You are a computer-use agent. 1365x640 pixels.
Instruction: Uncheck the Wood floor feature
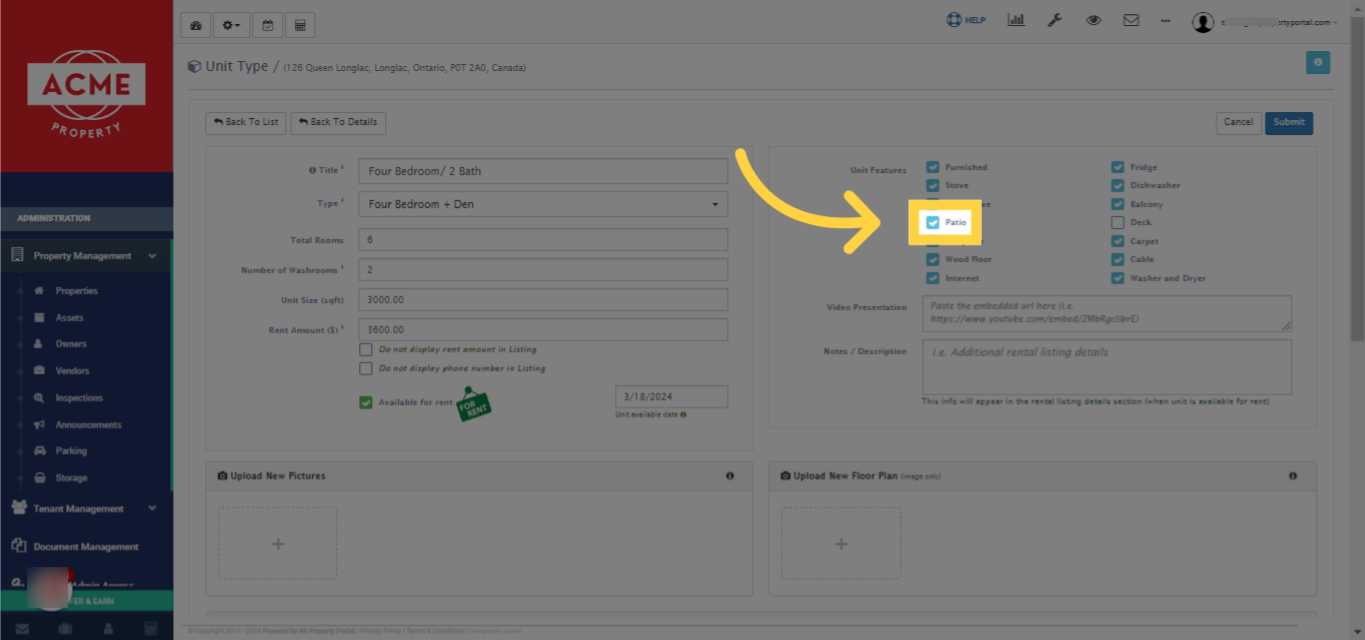pos(933,260)
